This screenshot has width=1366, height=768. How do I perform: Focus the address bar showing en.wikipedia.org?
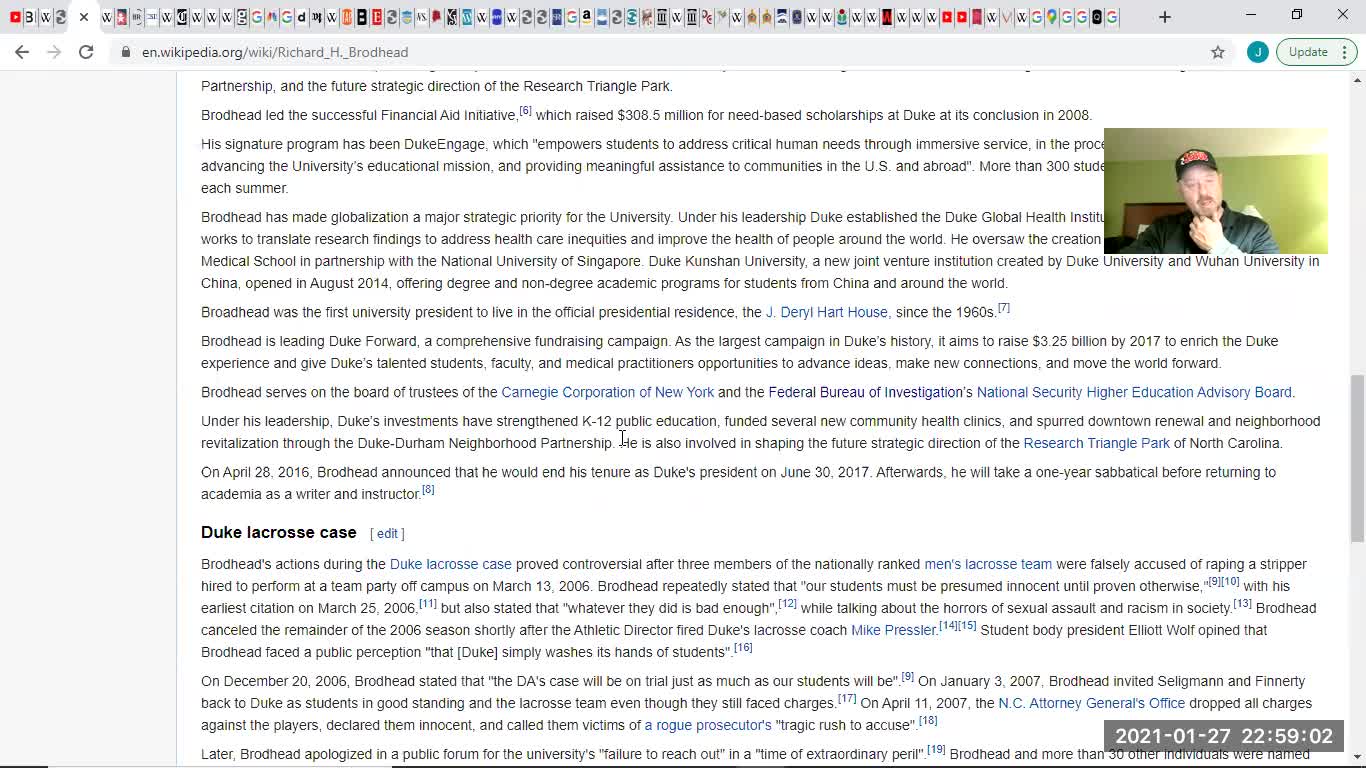660,52
